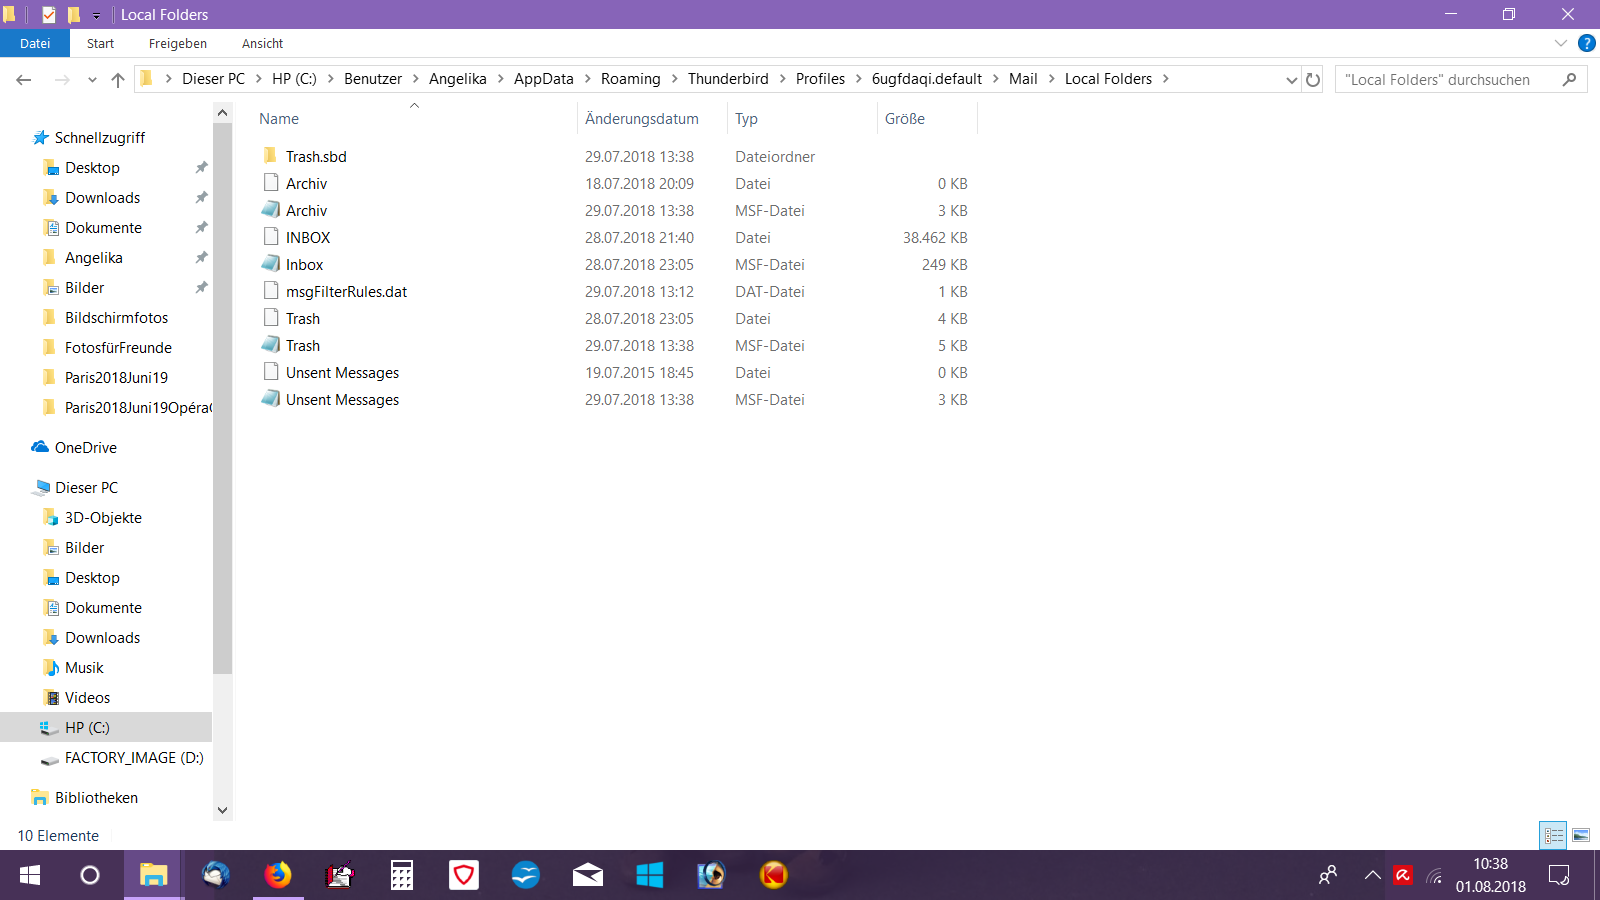Select the Trash.sbd folder icon
Viewport: 1600px width, 900px height.
coord(270,156)
